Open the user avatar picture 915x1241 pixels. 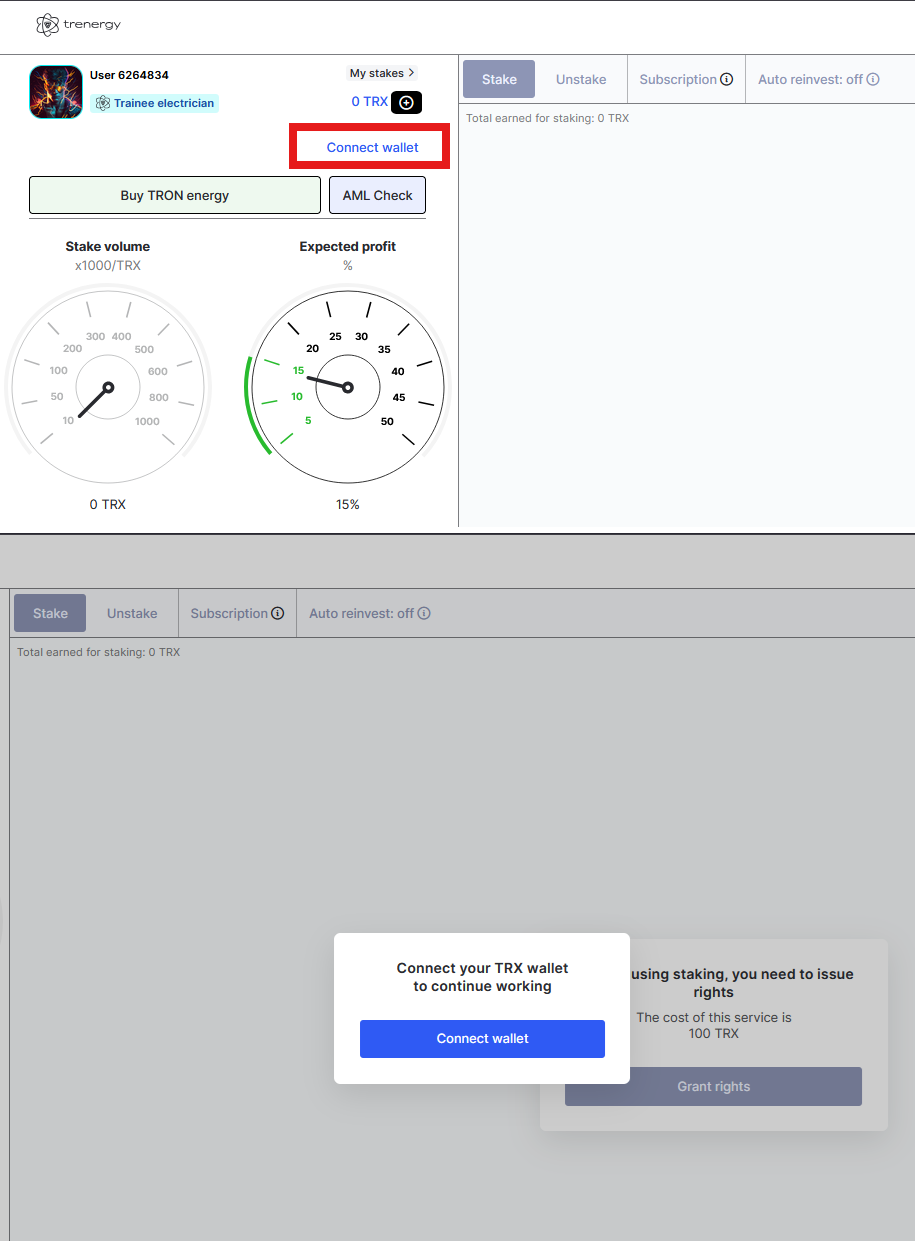point(56,92)
